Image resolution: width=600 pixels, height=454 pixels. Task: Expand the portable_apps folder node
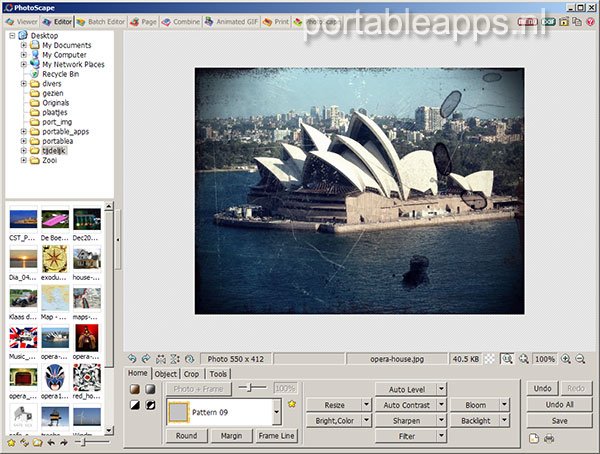pos(23,131)
